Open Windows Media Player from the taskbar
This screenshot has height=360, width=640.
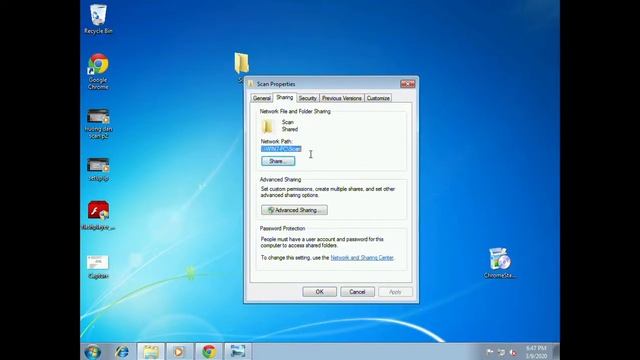(179, 351)
